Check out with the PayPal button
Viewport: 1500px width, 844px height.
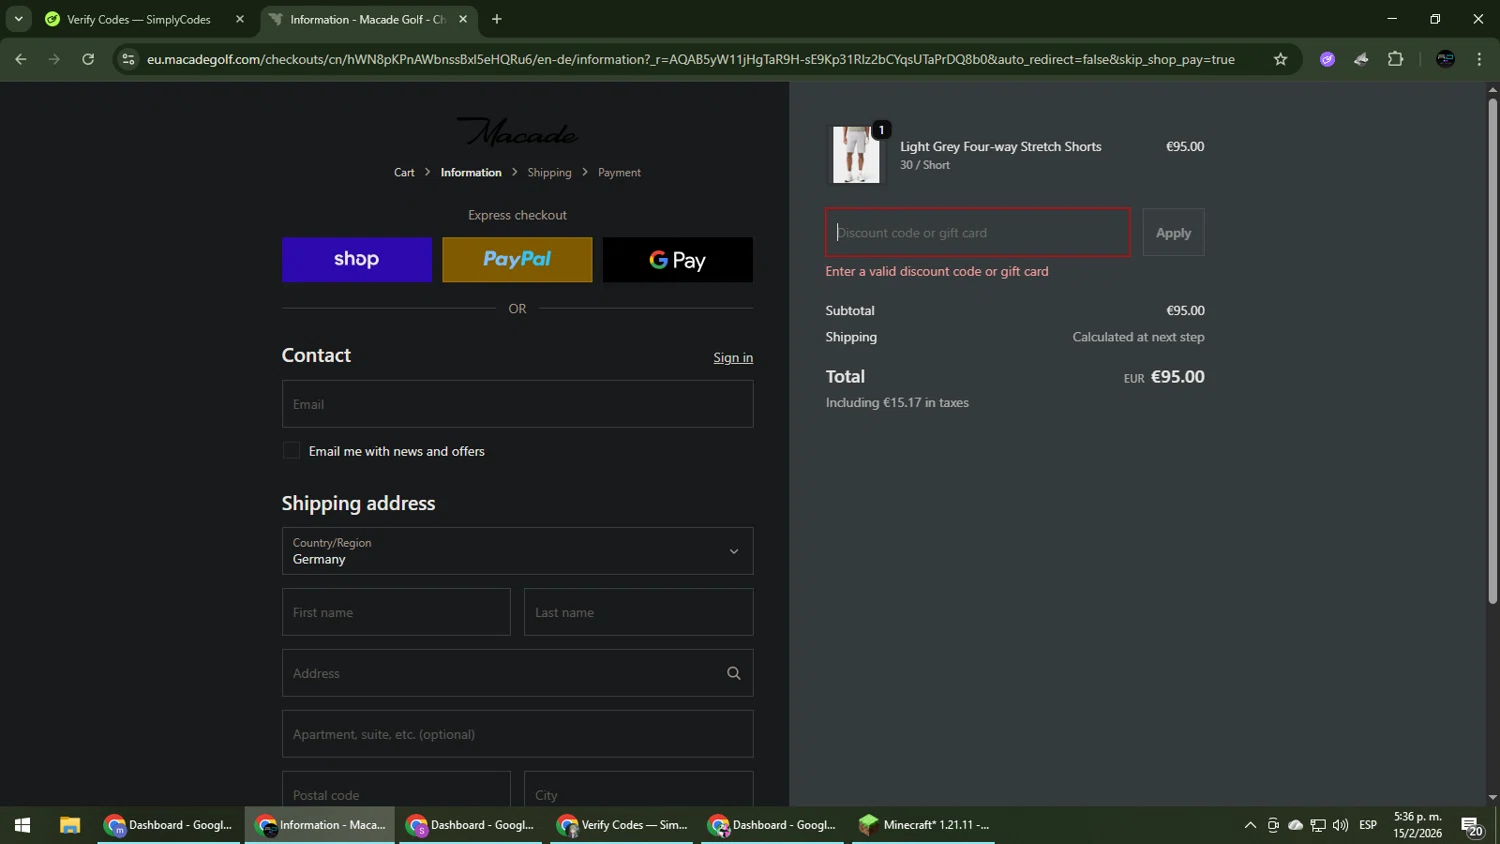[x=517, y=259]
